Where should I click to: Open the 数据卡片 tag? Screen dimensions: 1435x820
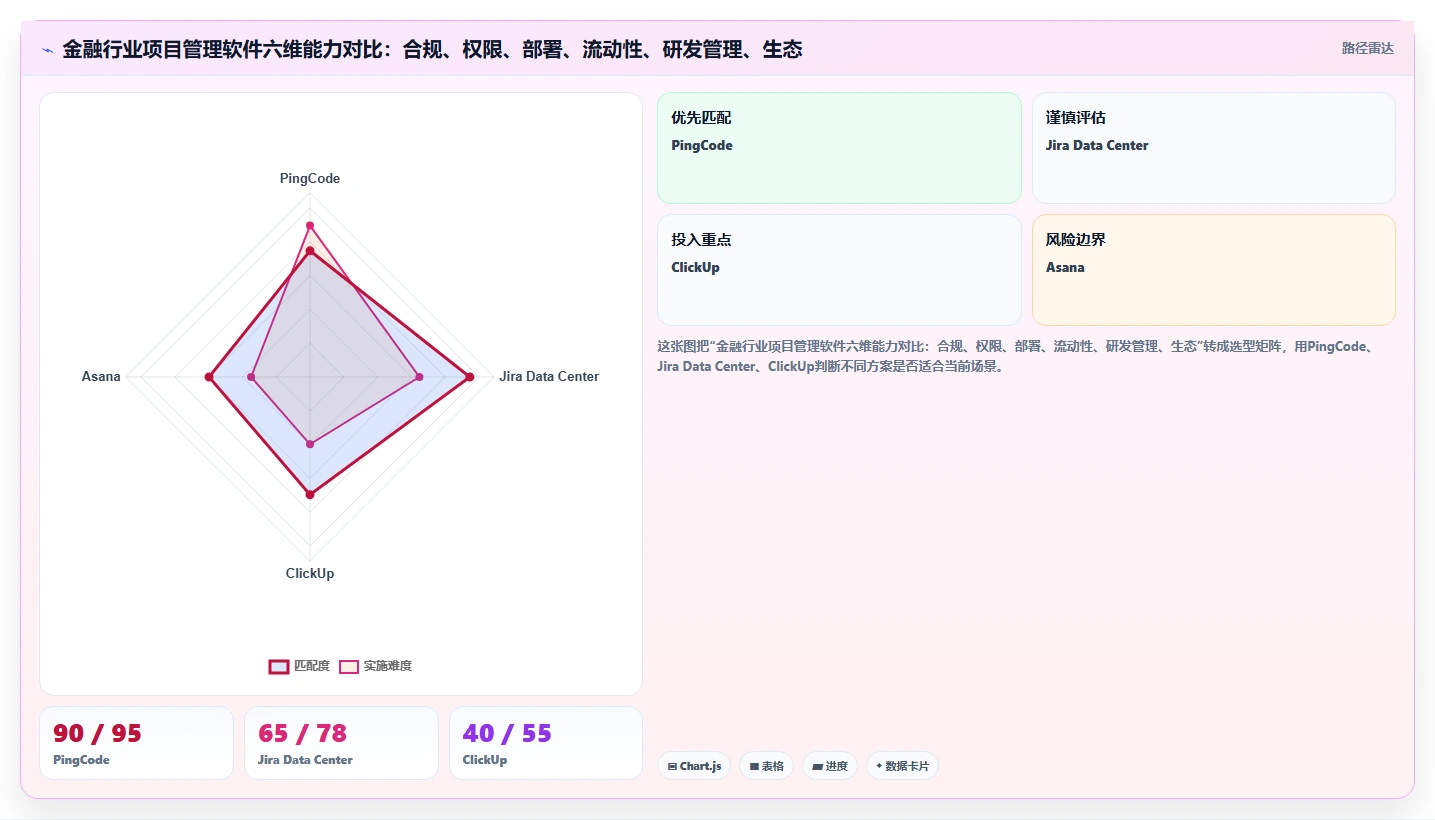tap(902, 766)
